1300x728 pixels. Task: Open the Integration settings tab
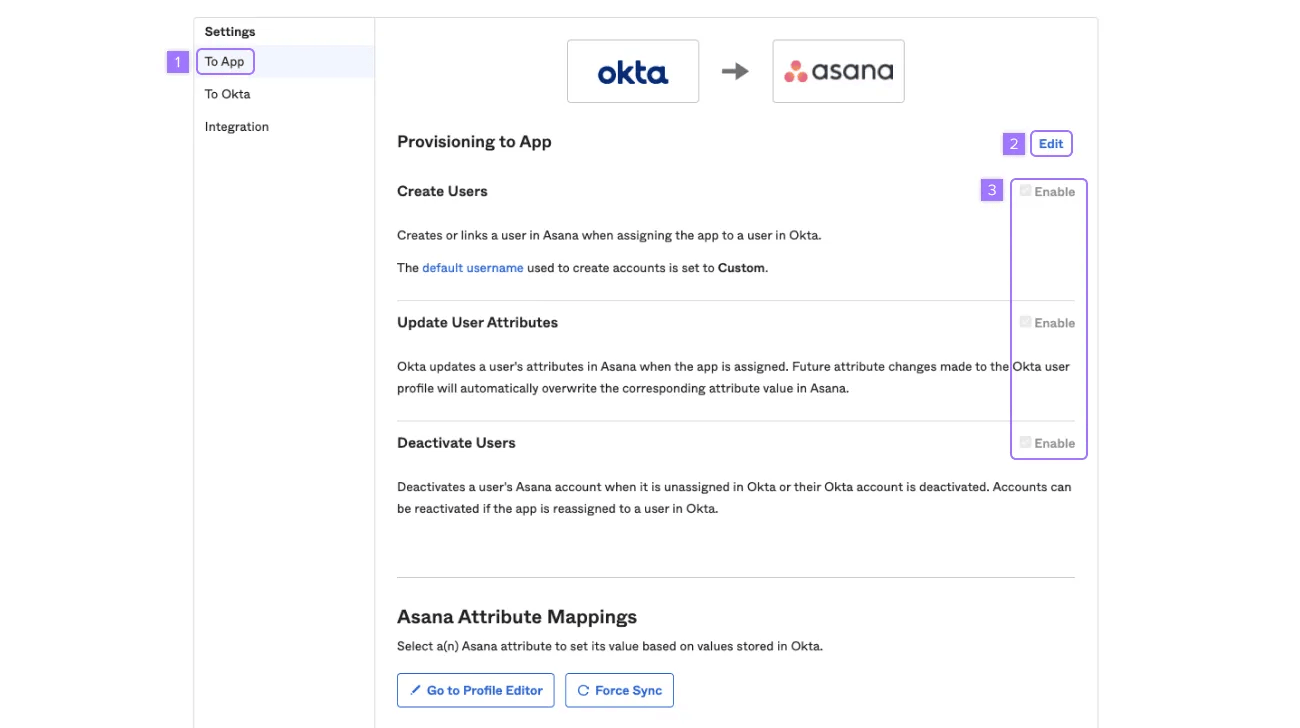[x=236, y=127]
